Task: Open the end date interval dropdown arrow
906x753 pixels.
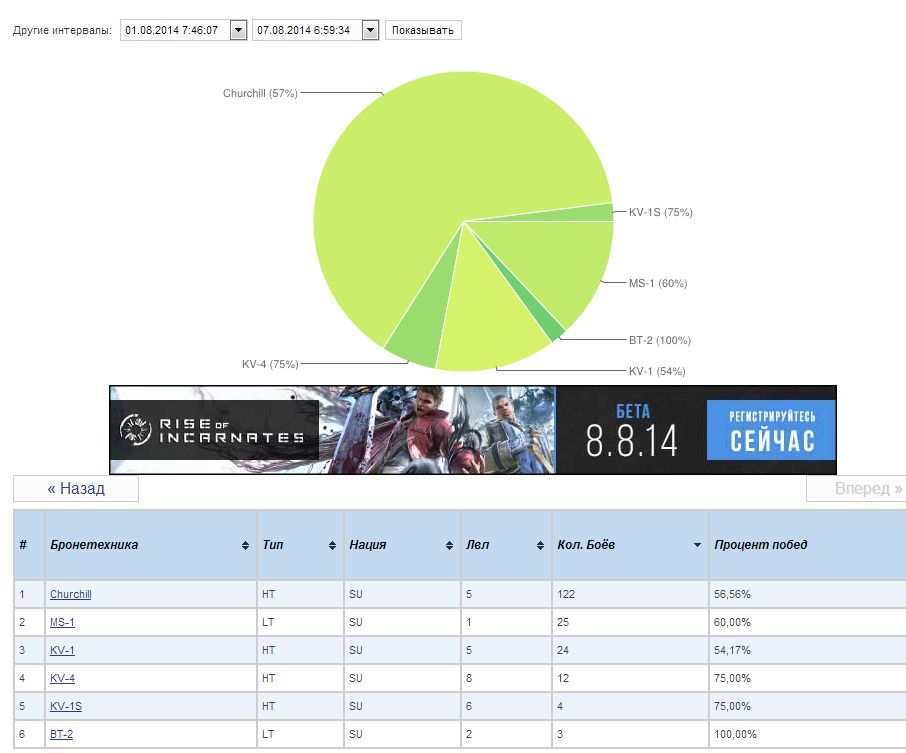Action: tap(370, 30)
